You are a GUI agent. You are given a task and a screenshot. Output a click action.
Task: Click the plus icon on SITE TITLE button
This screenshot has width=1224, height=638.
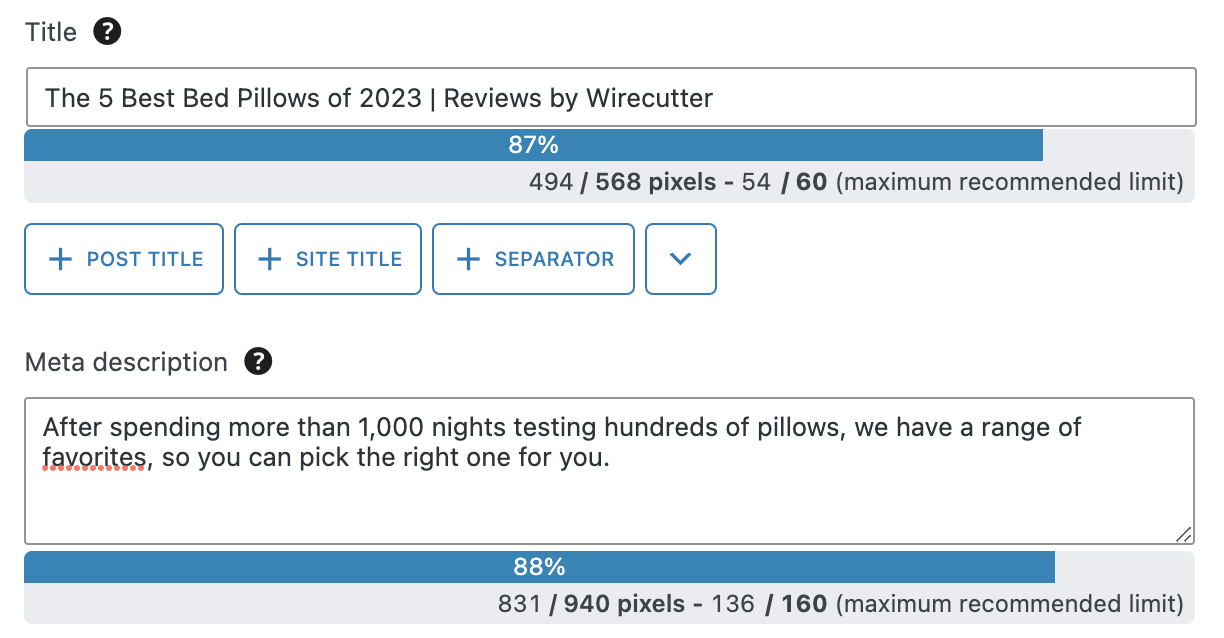click(268, 258)
